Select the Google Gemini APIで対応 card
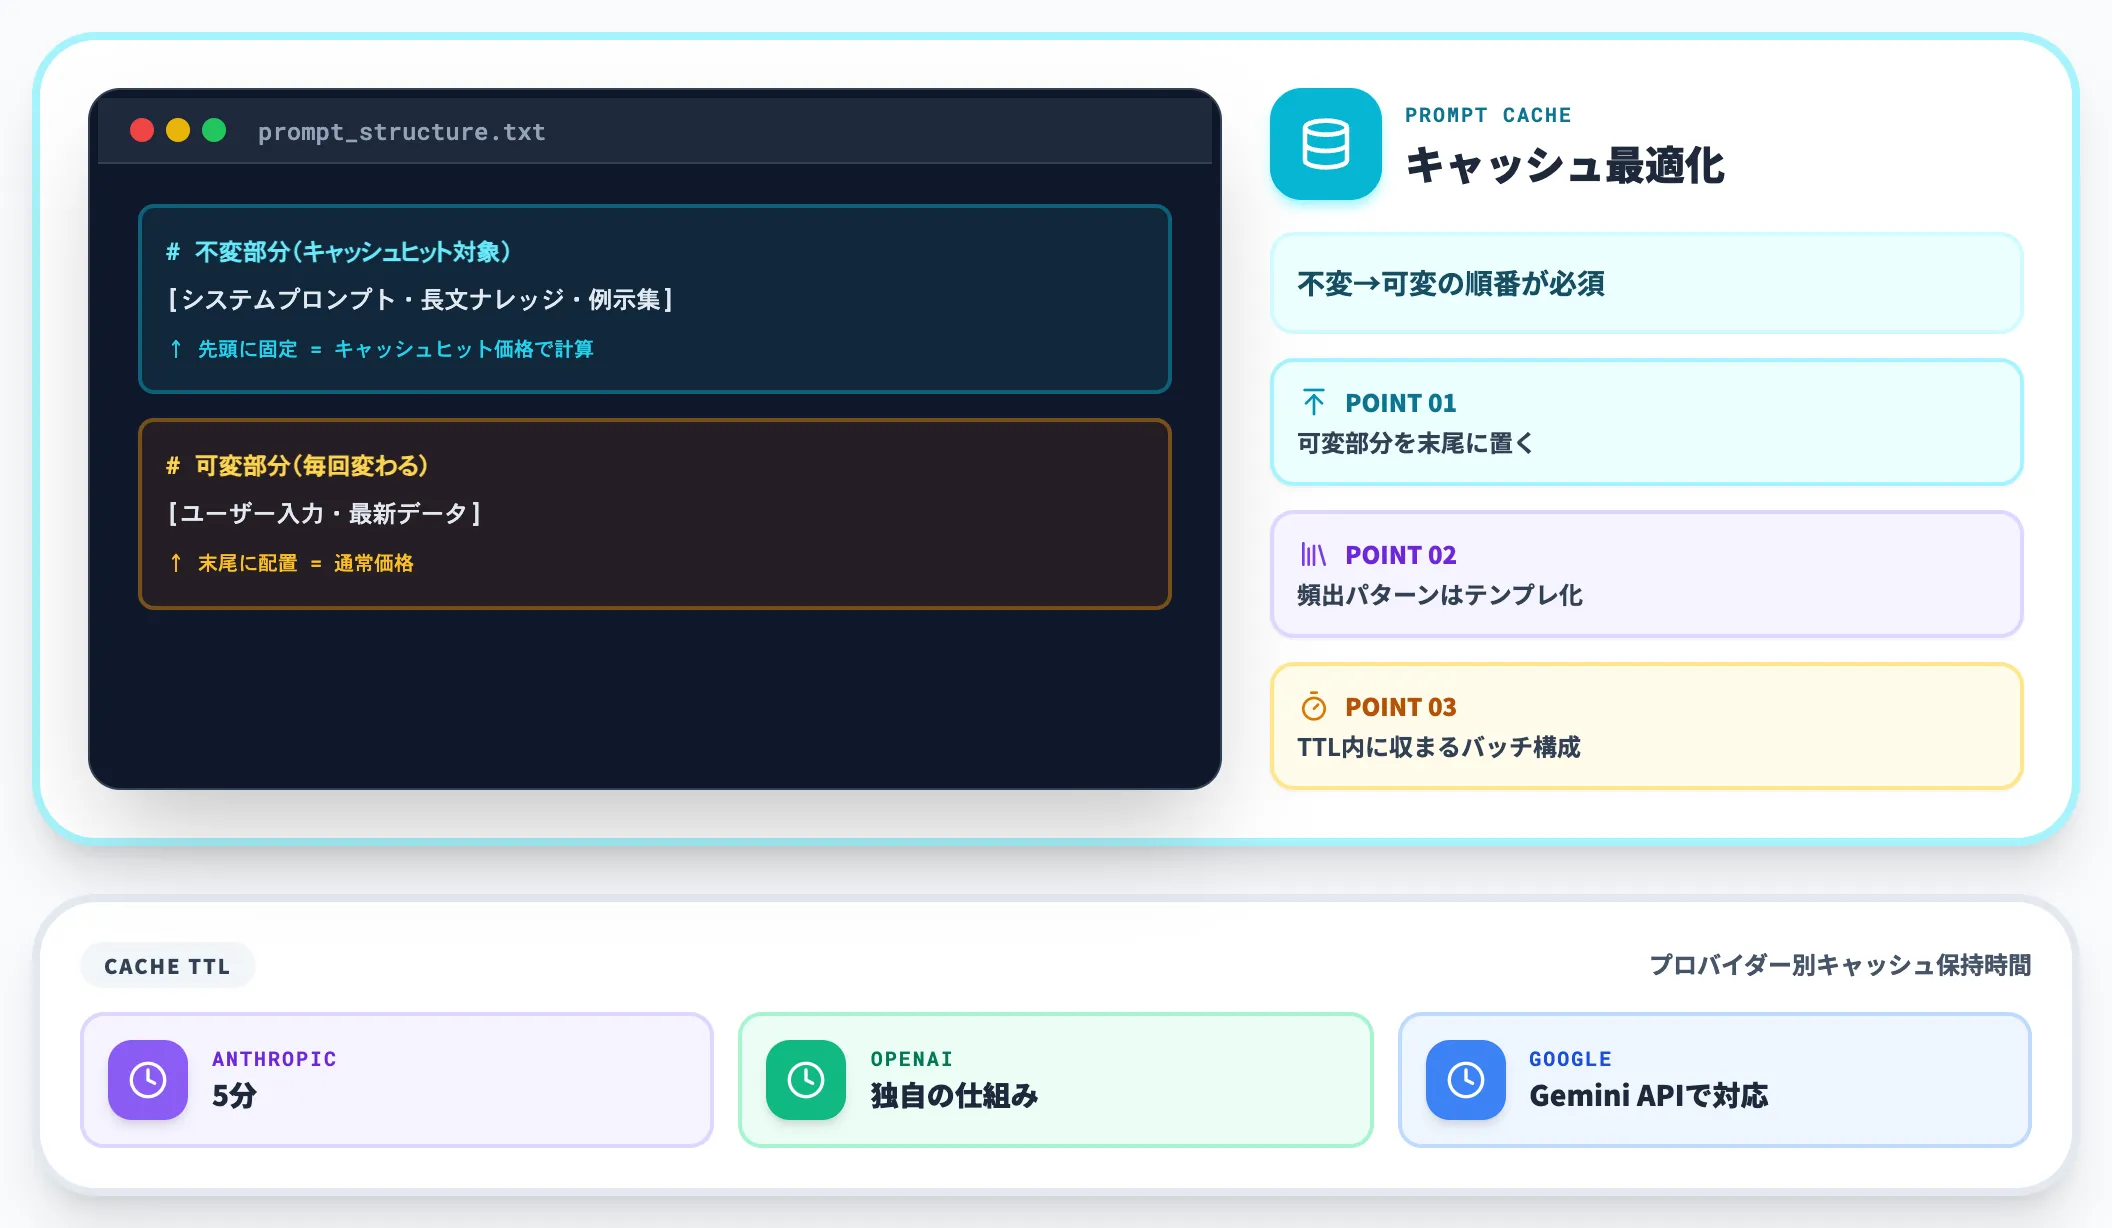 pyautogui.click(x=1714, y=1080)
